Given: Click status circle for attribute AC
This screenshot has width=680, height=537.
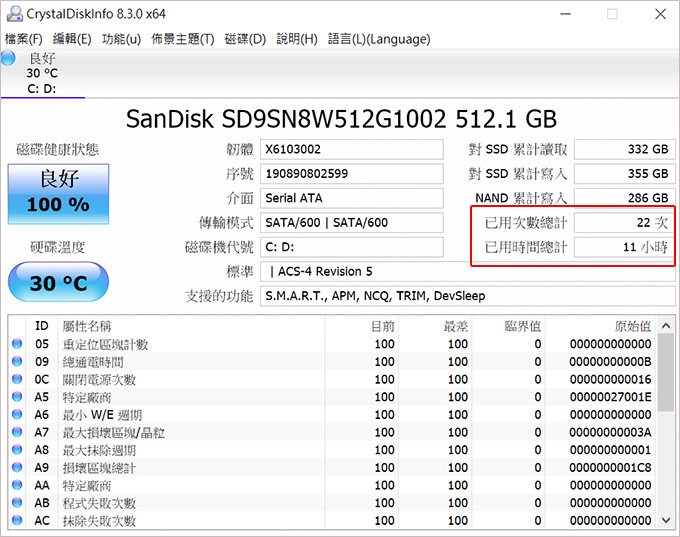Looking at the screenshot, I should point(17,520).
